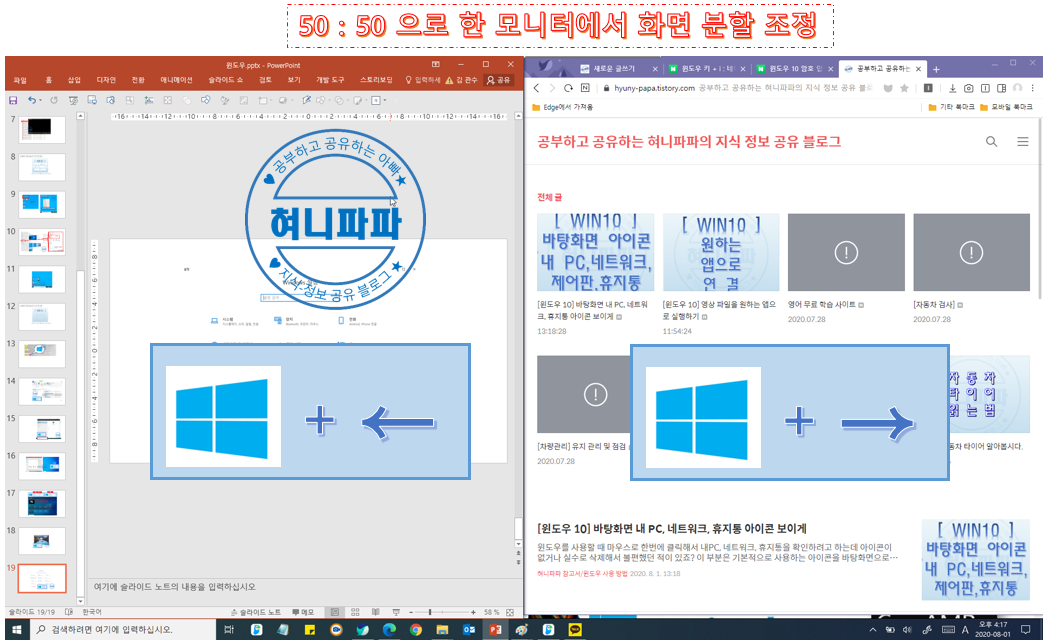Image resolution: width=1046 pixels, height=642 pixels.
Task: Click the Redo icon in PowerPoint toolbar
Action: coord(53,100)
